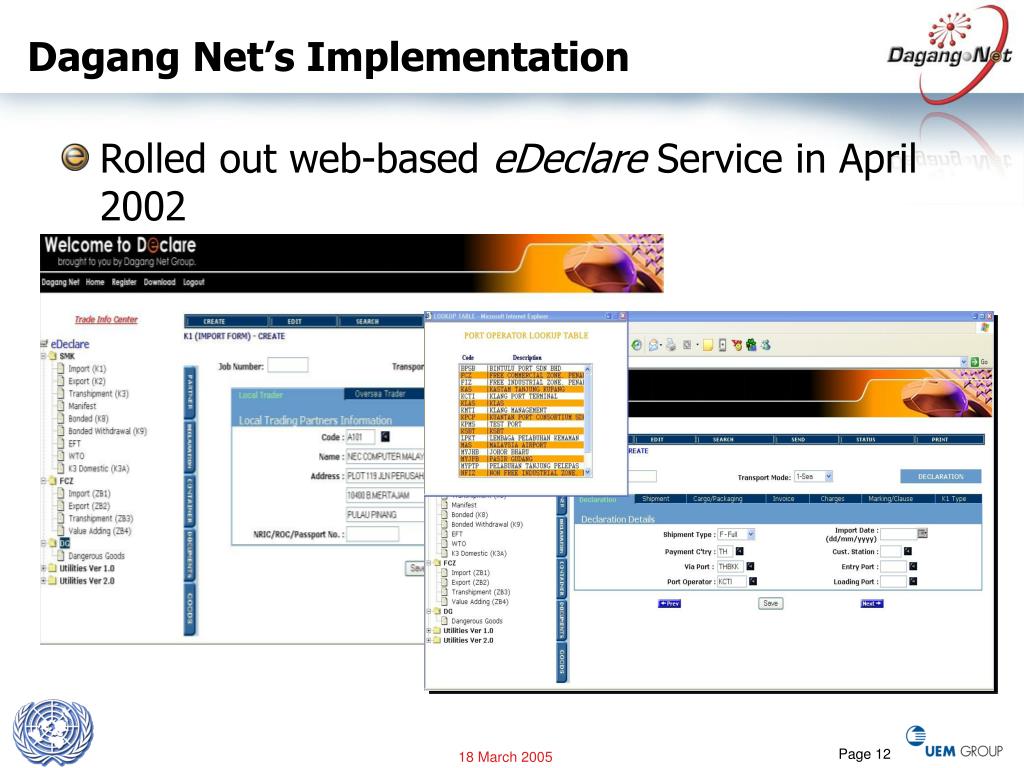Click the blue Prev button
The height and width of the screenshot is (768, 1024).
coord(669,603)
